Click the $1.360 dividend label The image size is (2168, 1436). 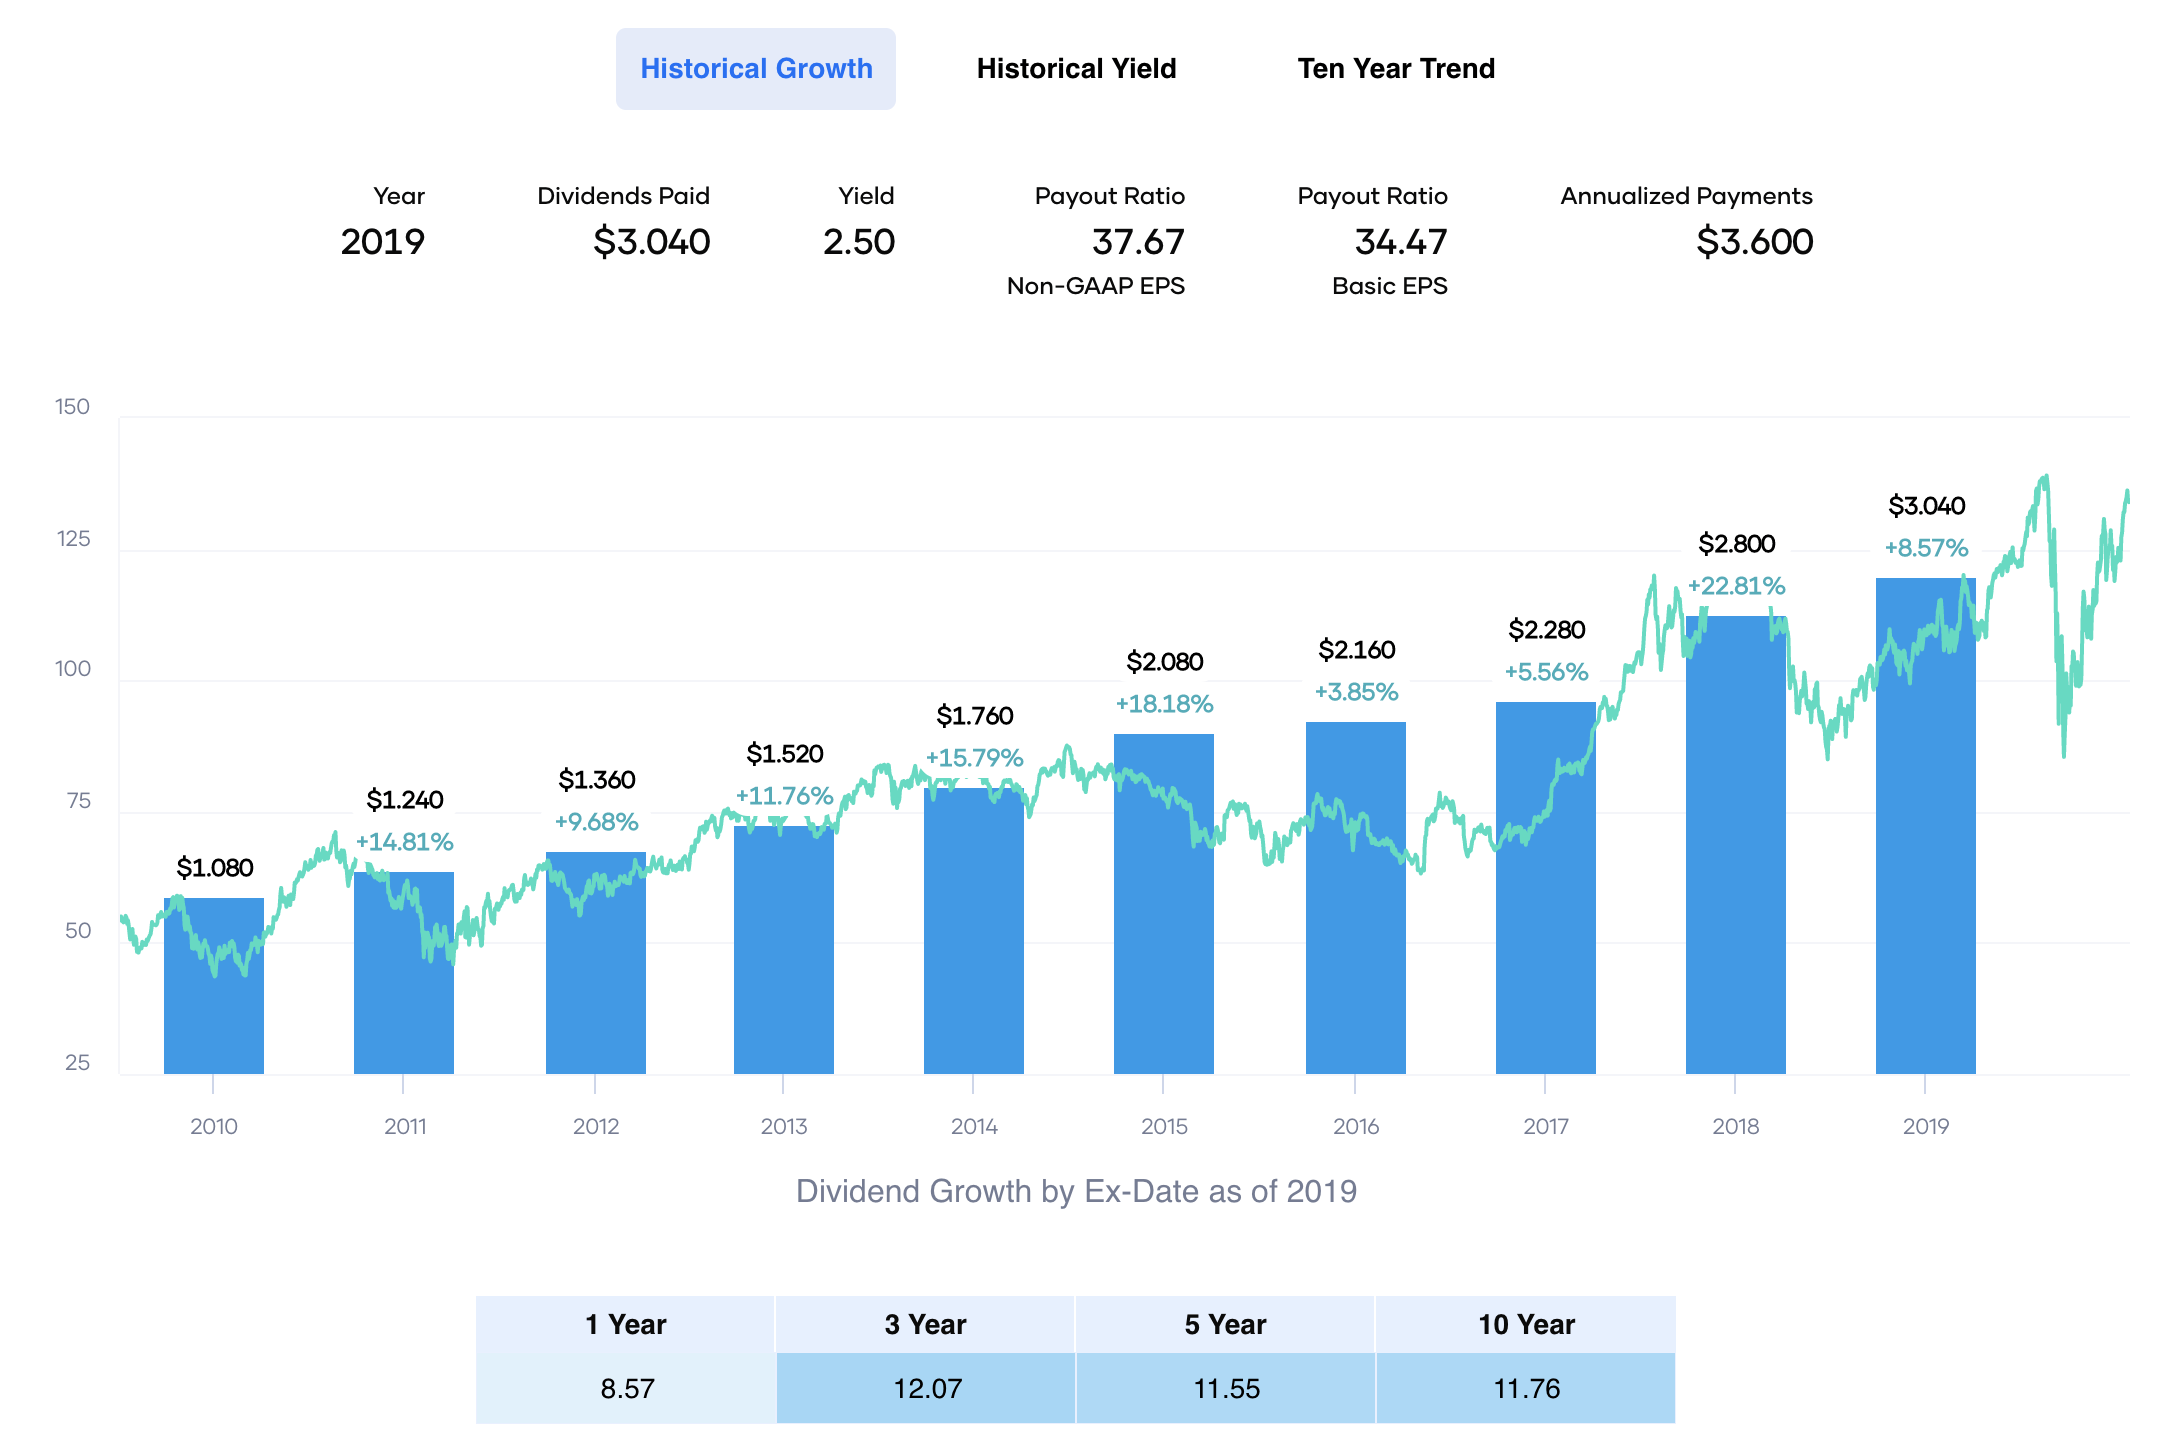(x=597, y=780)
